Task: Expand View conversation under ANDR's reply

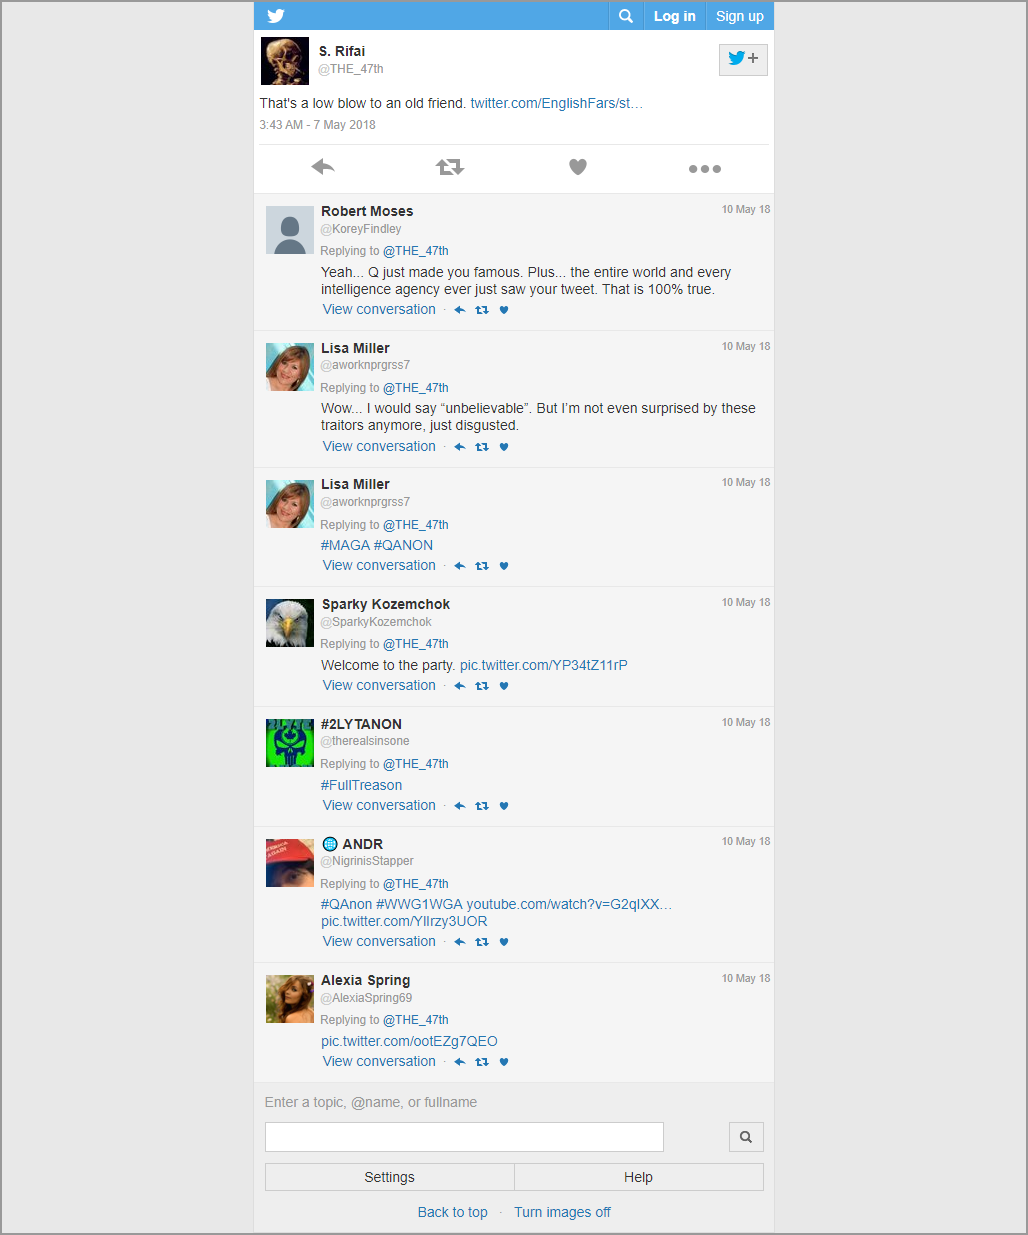Action: (379, 941)
